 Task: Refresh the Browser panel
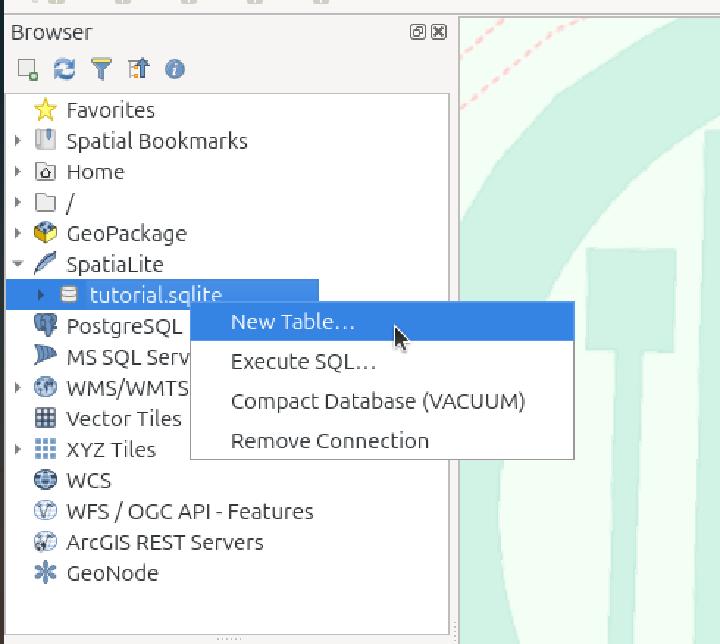[64, 69]
